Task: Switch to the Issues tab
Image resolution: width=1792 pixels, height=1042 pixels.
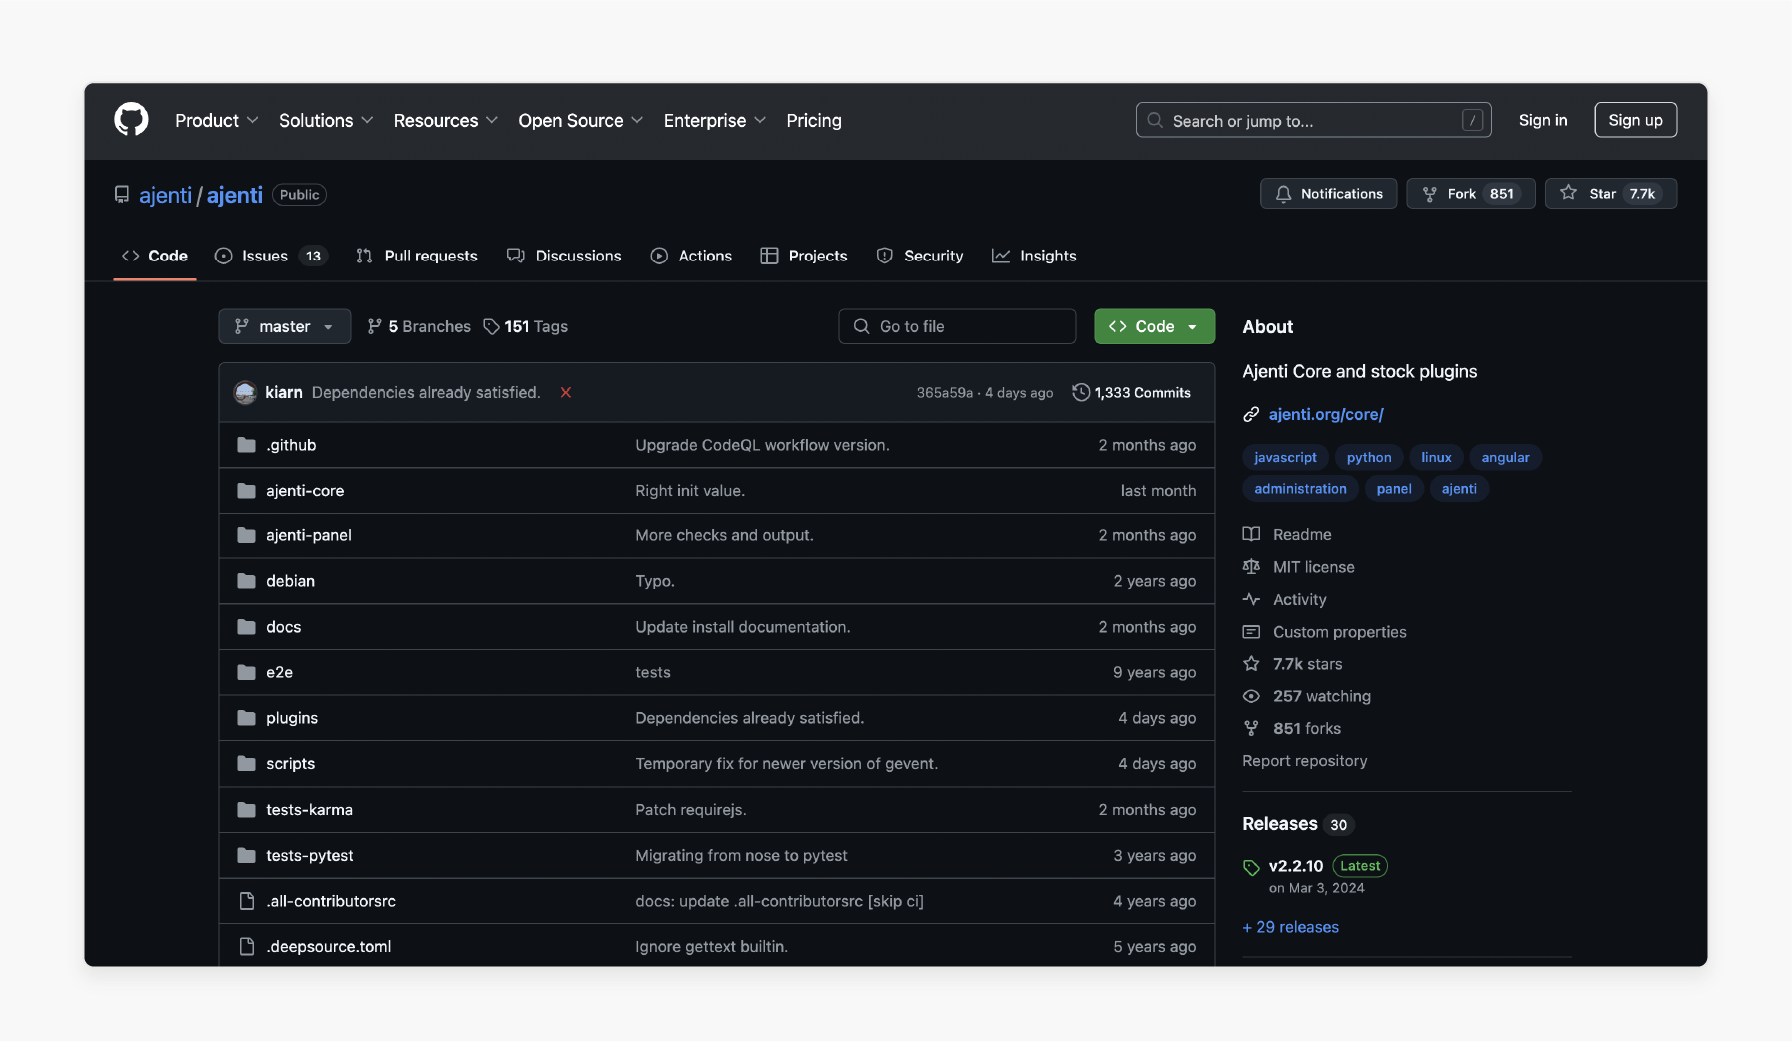Action: 271,256
